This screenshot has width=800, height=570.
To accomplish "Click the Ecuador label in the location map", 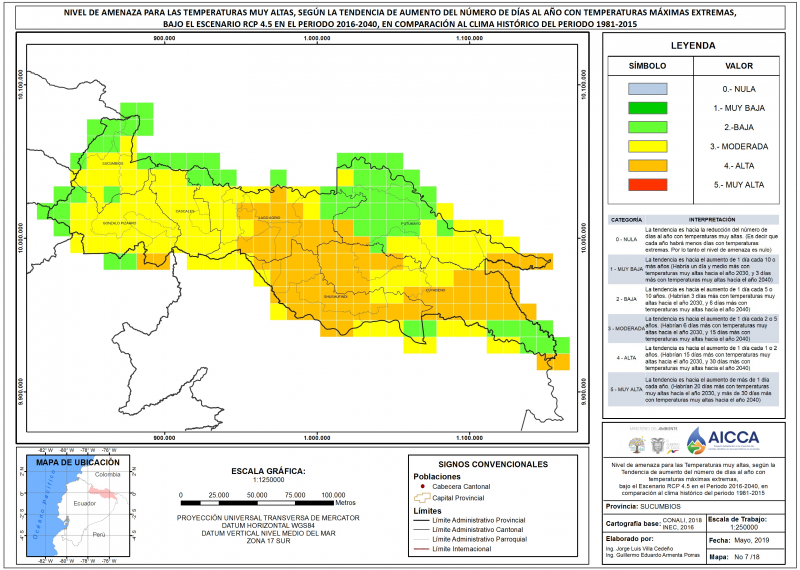I will 84,504.
